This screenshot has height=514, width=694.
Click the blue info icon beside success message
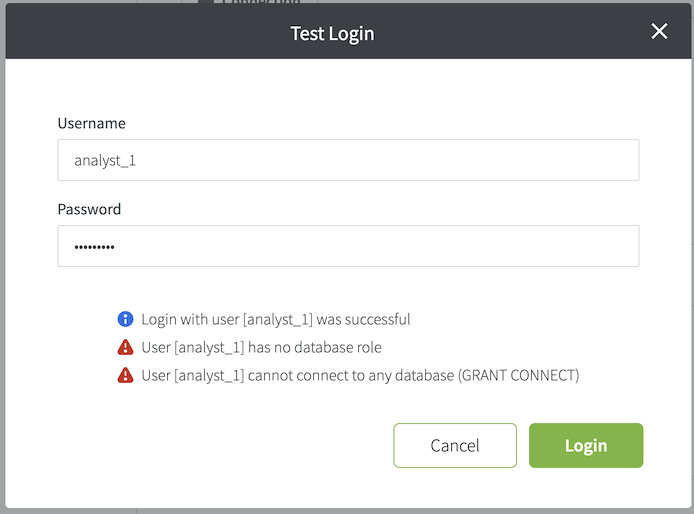(125, 320)
